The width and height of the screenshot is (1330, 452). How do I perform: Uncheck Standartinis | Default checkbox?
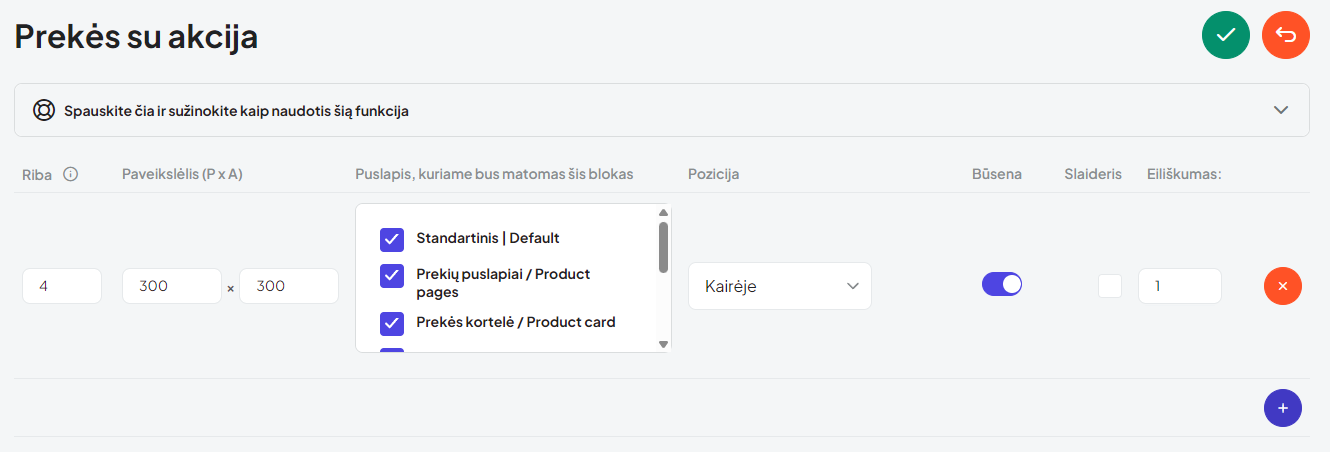tap(392, 239)
